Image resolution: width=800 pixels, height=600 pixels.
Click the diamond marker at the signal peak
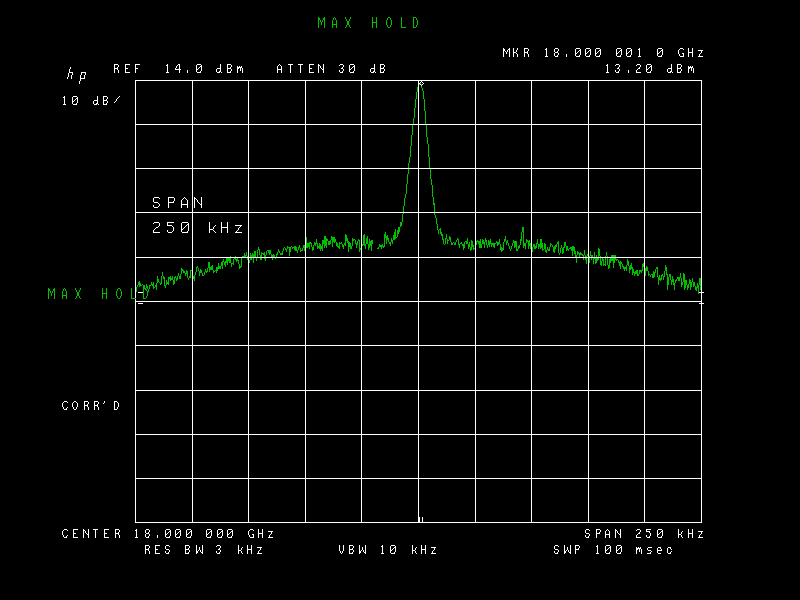[x=421, y=83]
